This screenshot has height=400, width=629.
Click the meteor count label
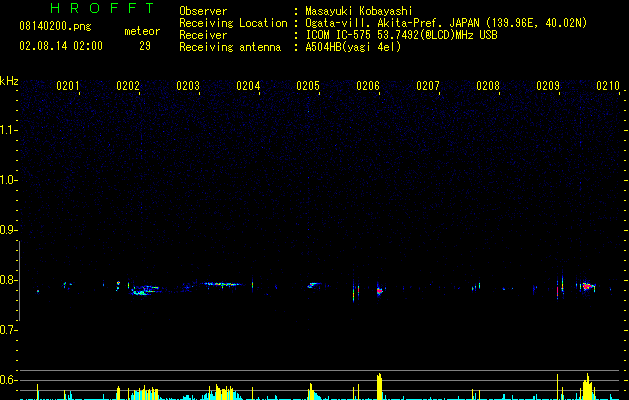(x=142, y=31)
